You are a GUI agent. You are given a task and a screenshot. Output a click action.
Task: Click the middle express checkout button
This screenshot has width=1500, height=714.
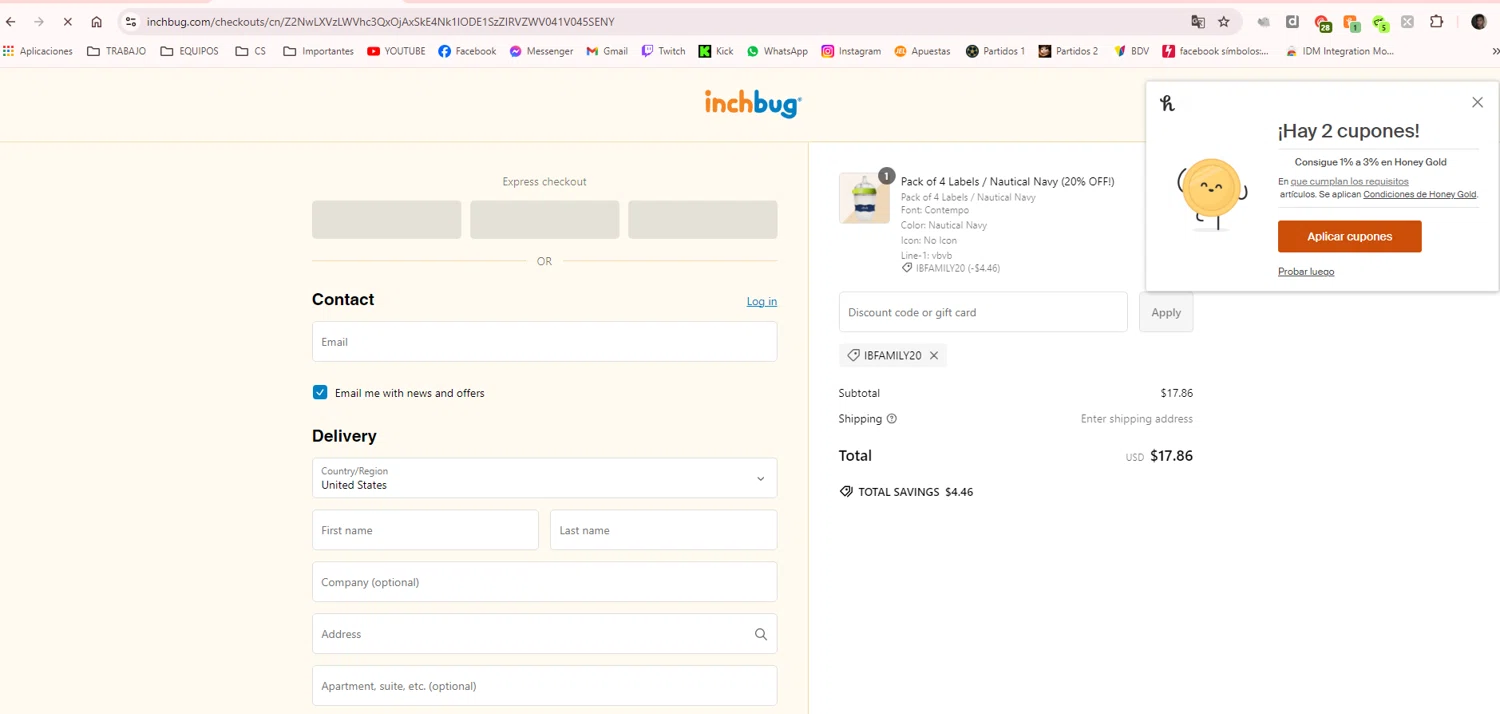544,220
